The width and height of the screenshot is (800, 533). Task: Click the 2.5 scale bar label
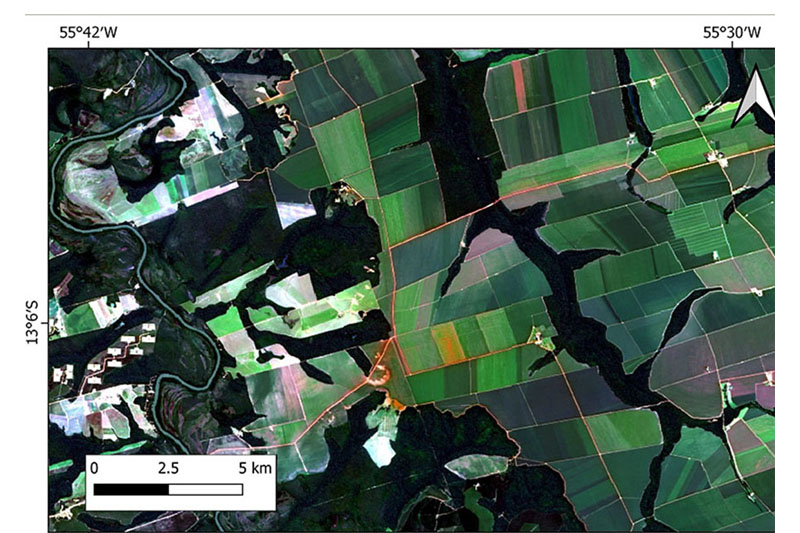pos(168,468)
